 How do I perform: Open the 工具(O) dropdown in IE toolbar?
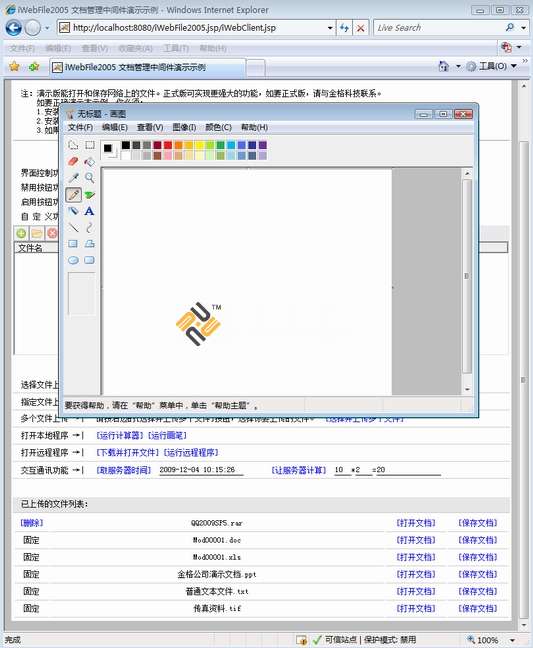tap(514, 66)
